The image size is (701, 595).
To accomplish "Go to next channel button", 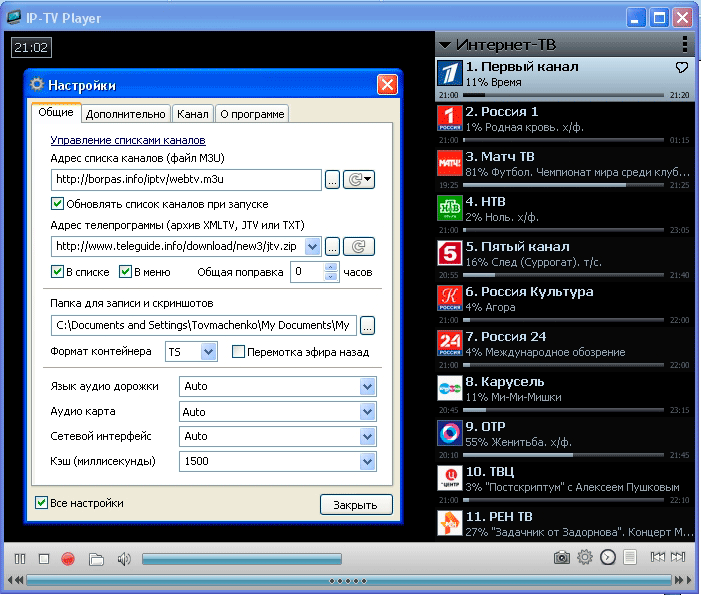I will coord(678,557).
